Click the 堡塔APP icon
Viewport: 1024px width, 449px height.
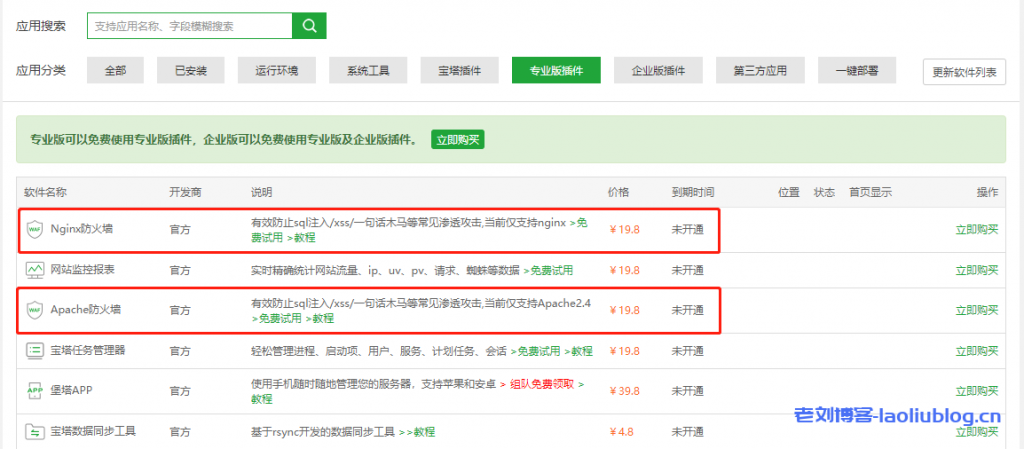(34, 391)
